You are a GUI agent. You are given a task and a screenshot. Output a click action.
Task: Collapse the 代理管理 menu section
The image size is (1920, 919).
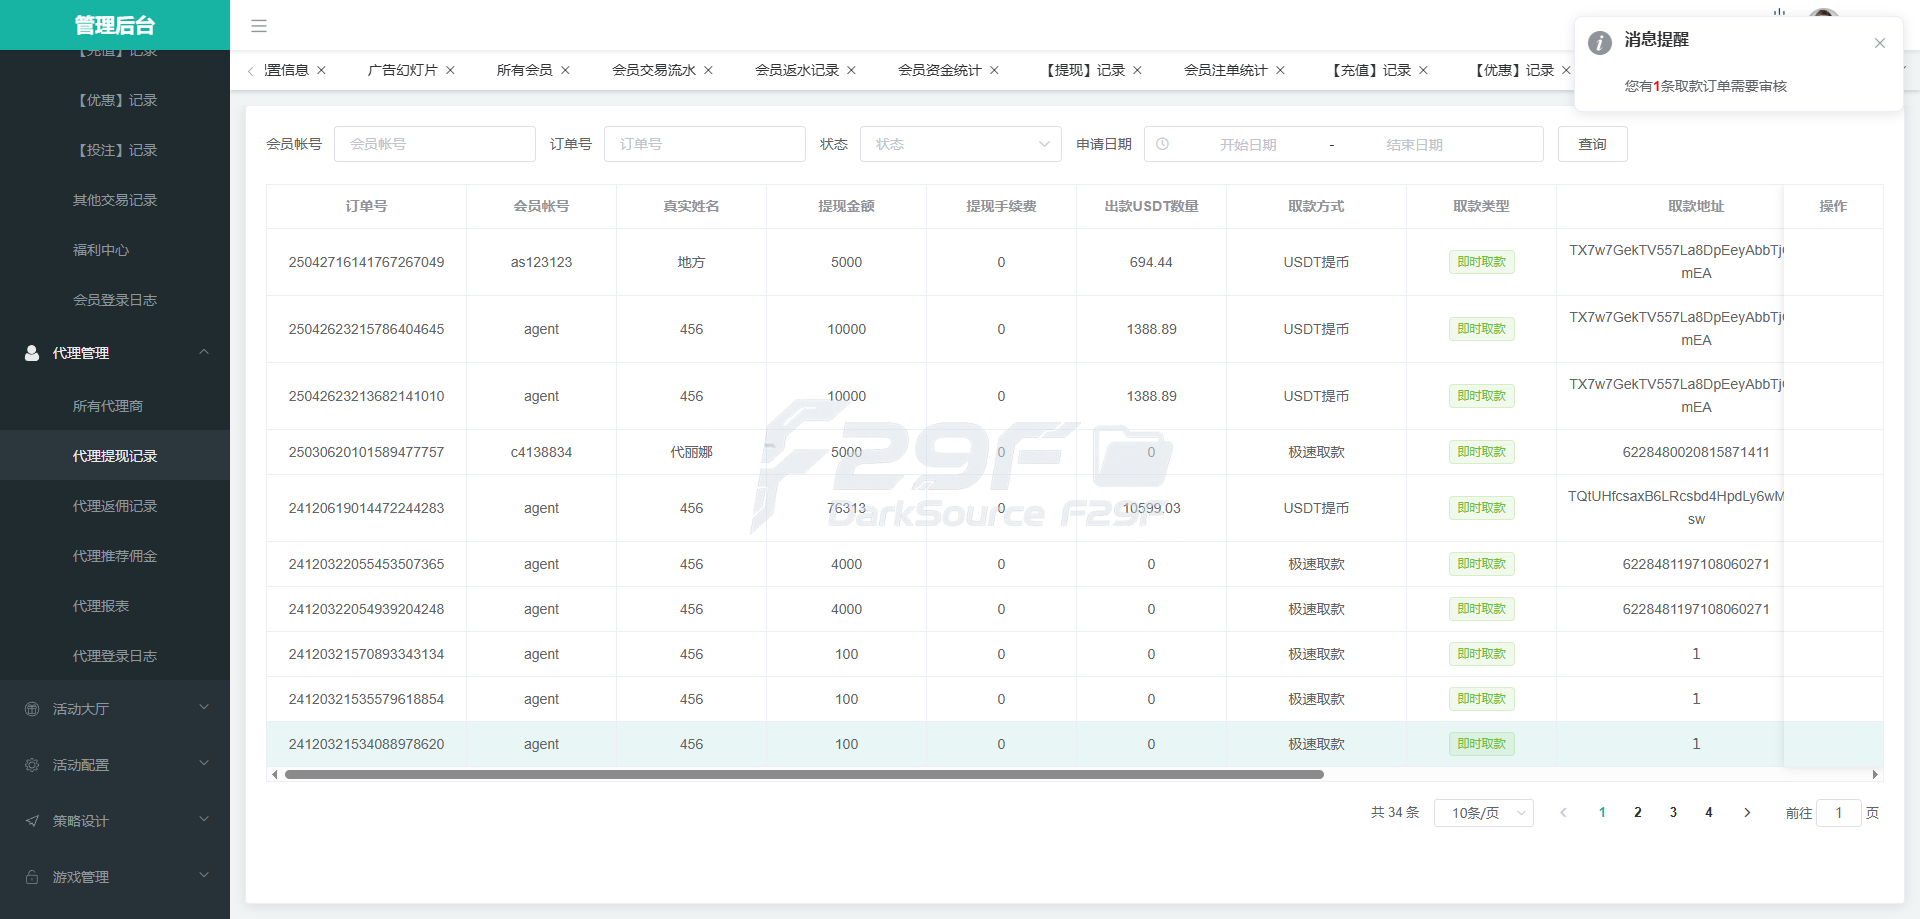click(204, 352)
